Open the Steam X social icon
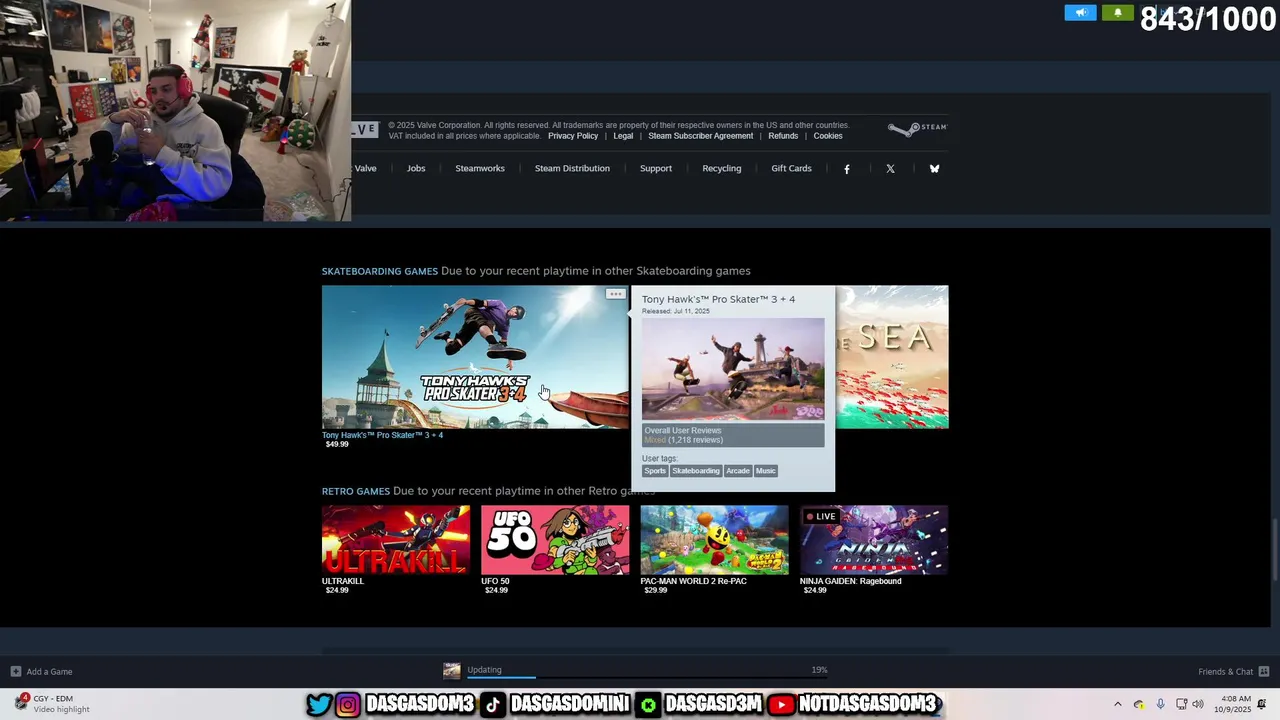The width and height of the screenshot is (1280, 720). pos(890,169)
